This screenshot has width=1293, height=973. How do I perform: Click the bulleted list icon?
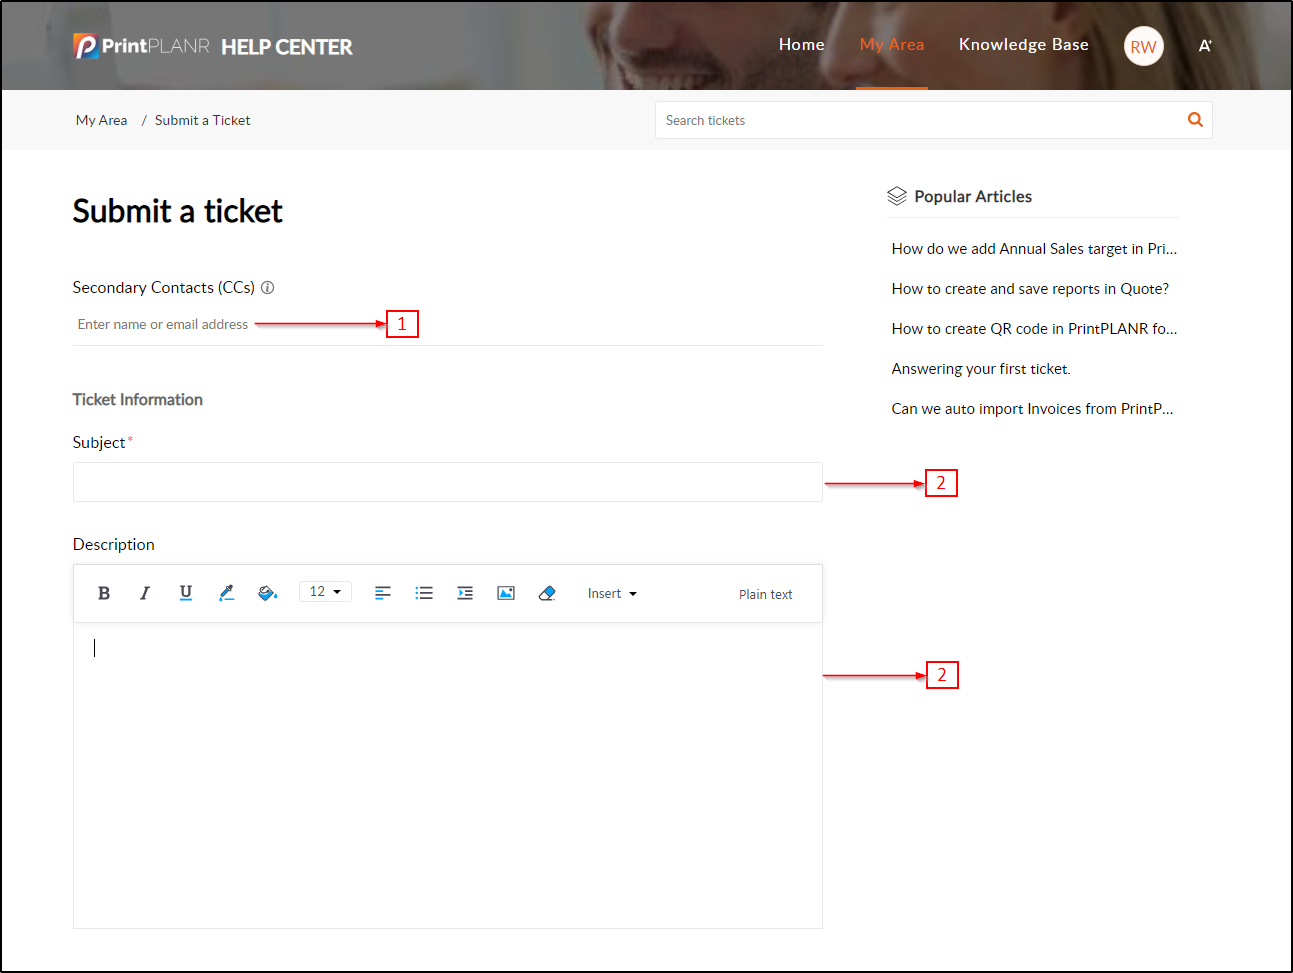[424, 593]
